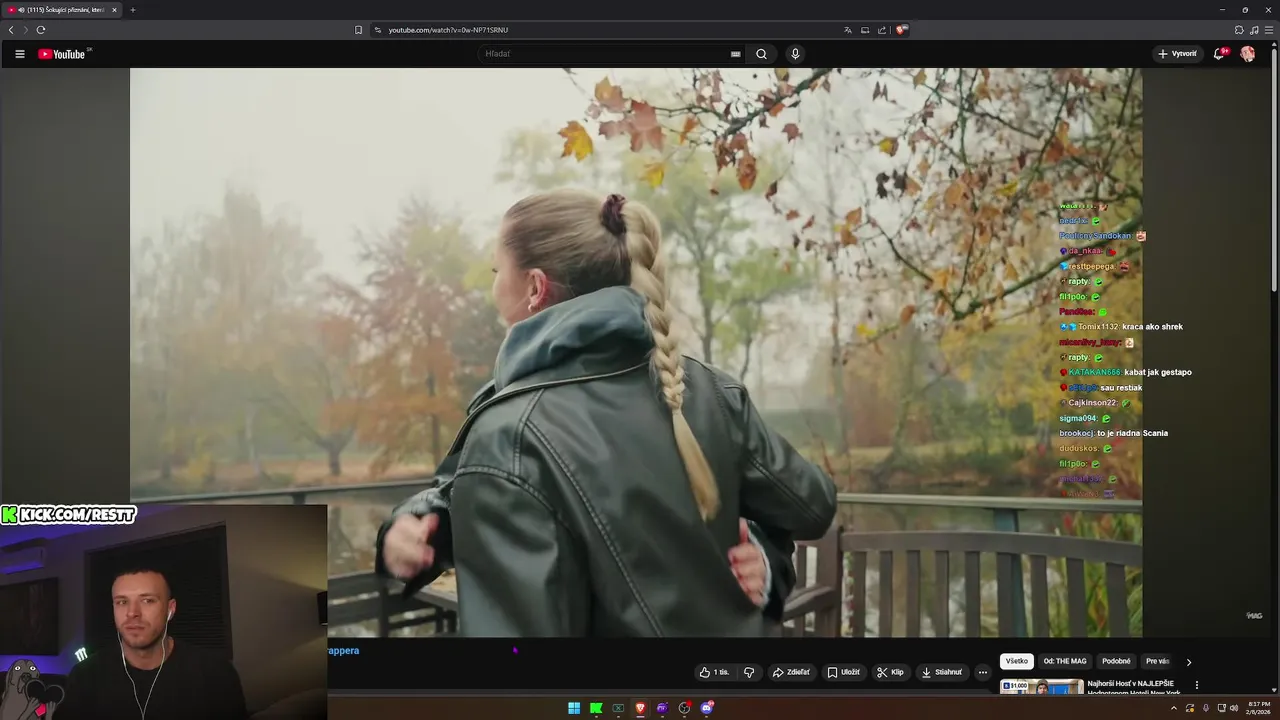Go back with the browser back arrow
1280x720 pixels.
[11, 30]
